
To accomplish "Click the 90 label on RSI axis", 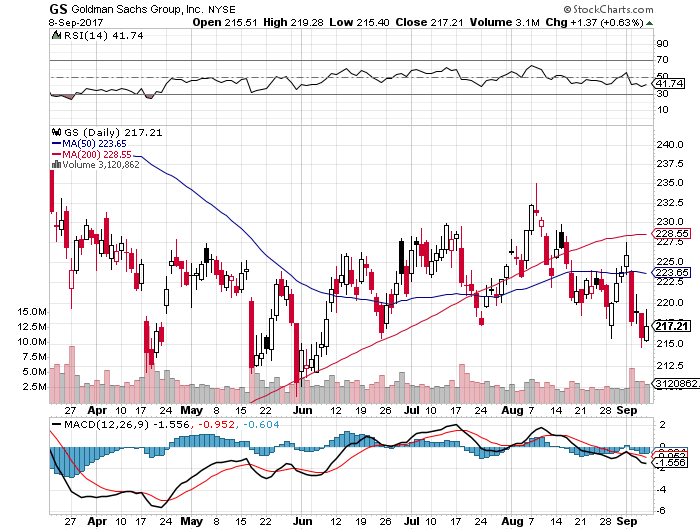I will coord(662,43).
